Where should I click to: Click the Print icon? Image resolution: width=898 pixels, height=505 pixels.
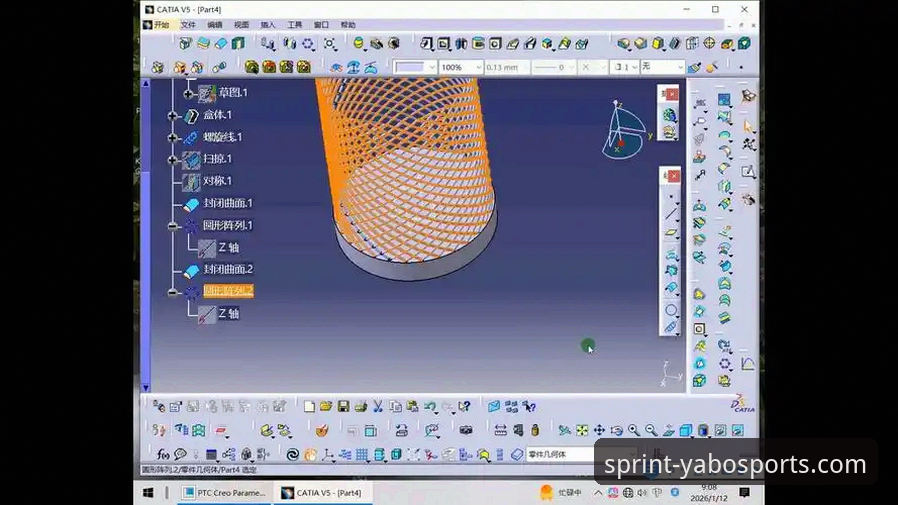360,407
